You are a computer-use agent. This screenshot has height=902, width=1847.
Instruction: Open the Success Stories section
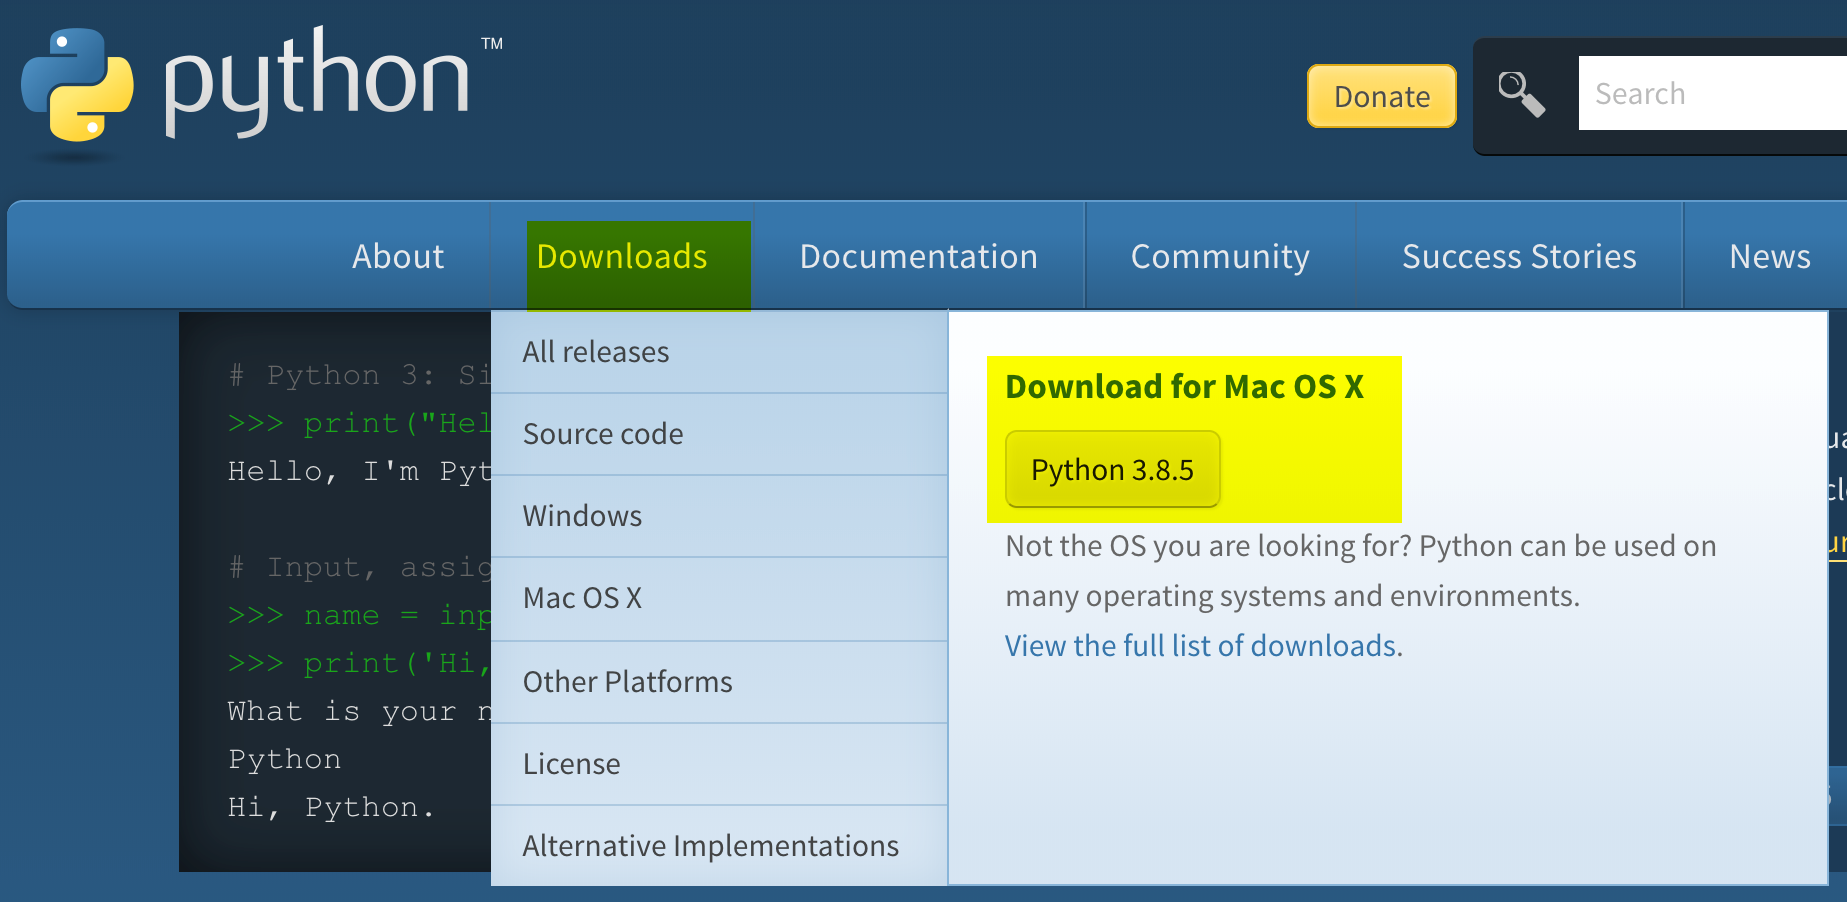coord(1518,256)
